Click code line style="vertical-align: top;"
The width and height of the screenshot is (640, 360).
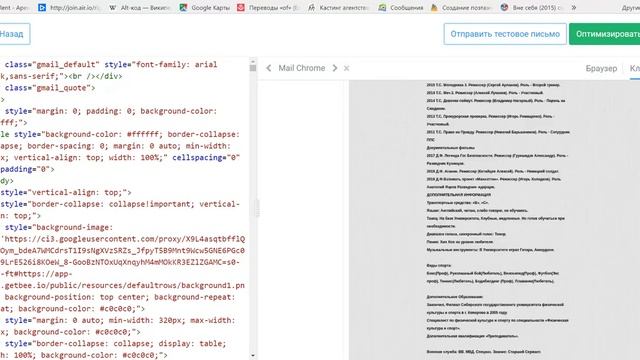click(x=66, y=192)
